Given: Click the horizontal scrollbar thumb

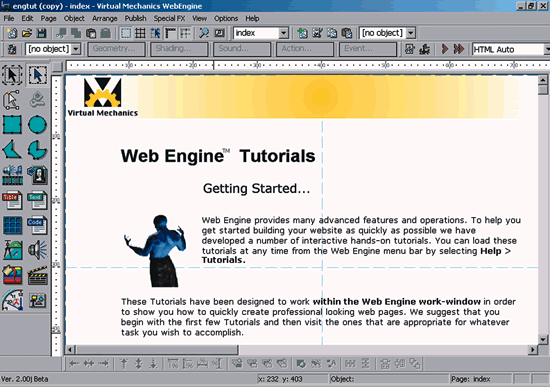Looking at the screenshot, I should pyautogui.click(x=156, y=349).
